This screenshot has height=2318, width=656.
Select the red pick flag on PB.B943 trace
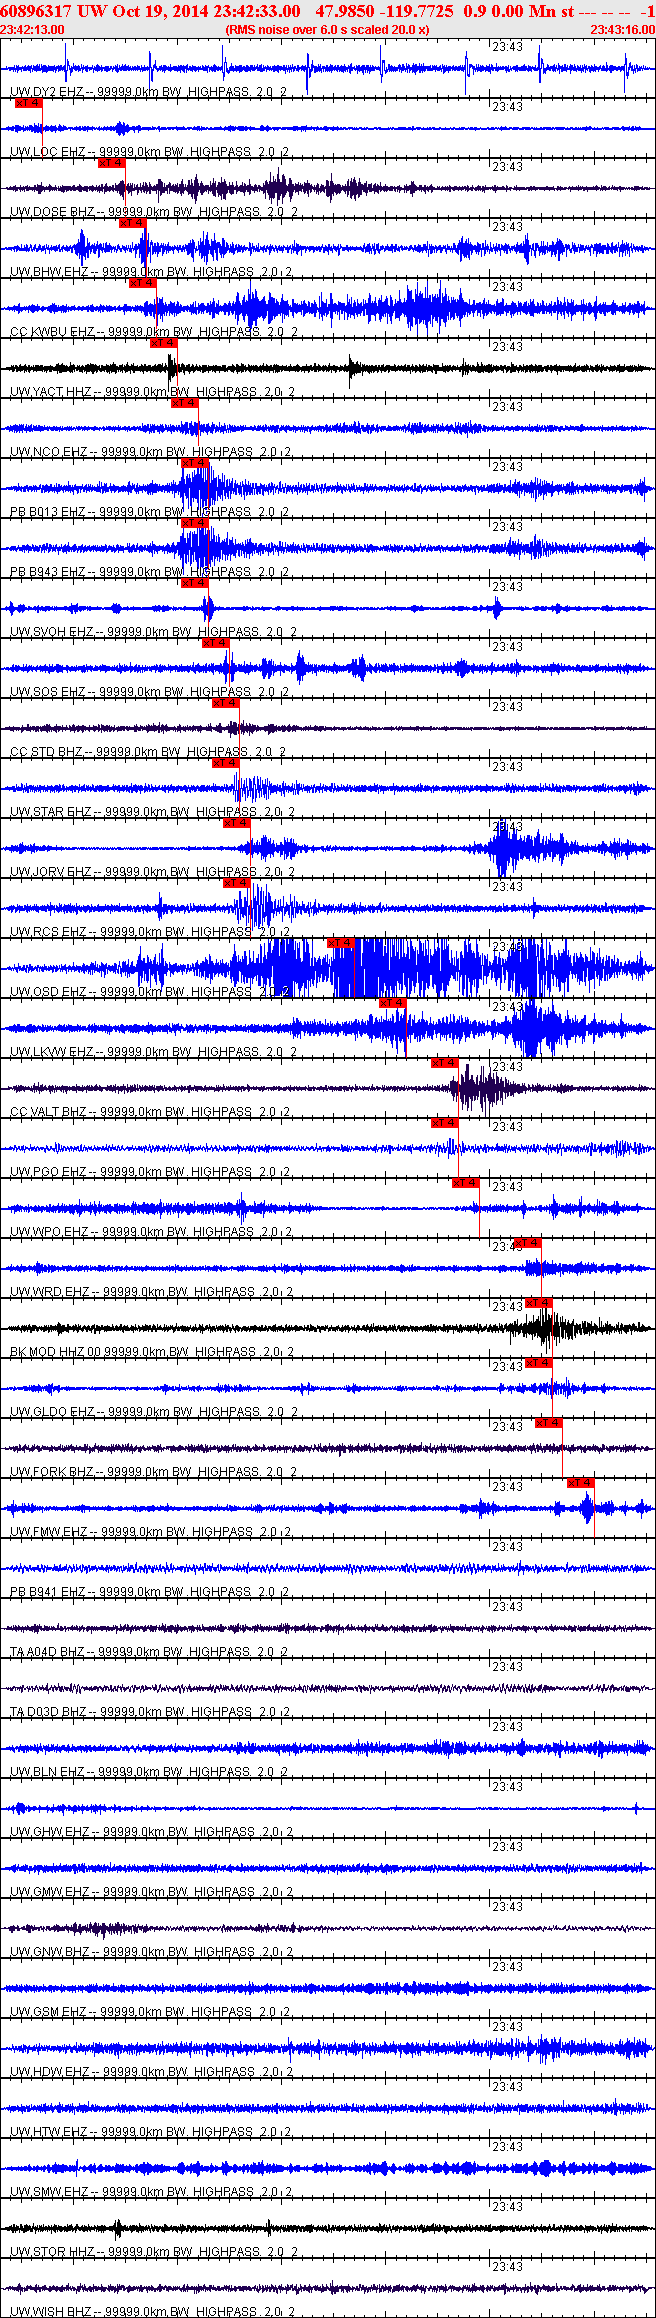click(195, 523)
